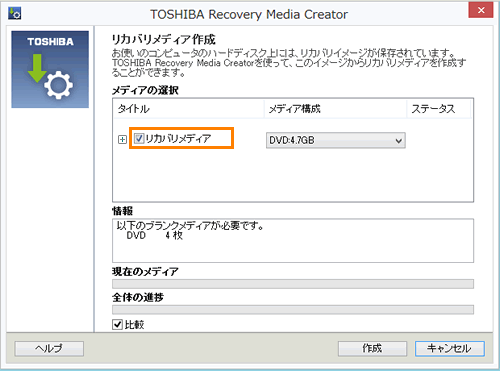Open help with the ヘルプ button

pos(49,349)
